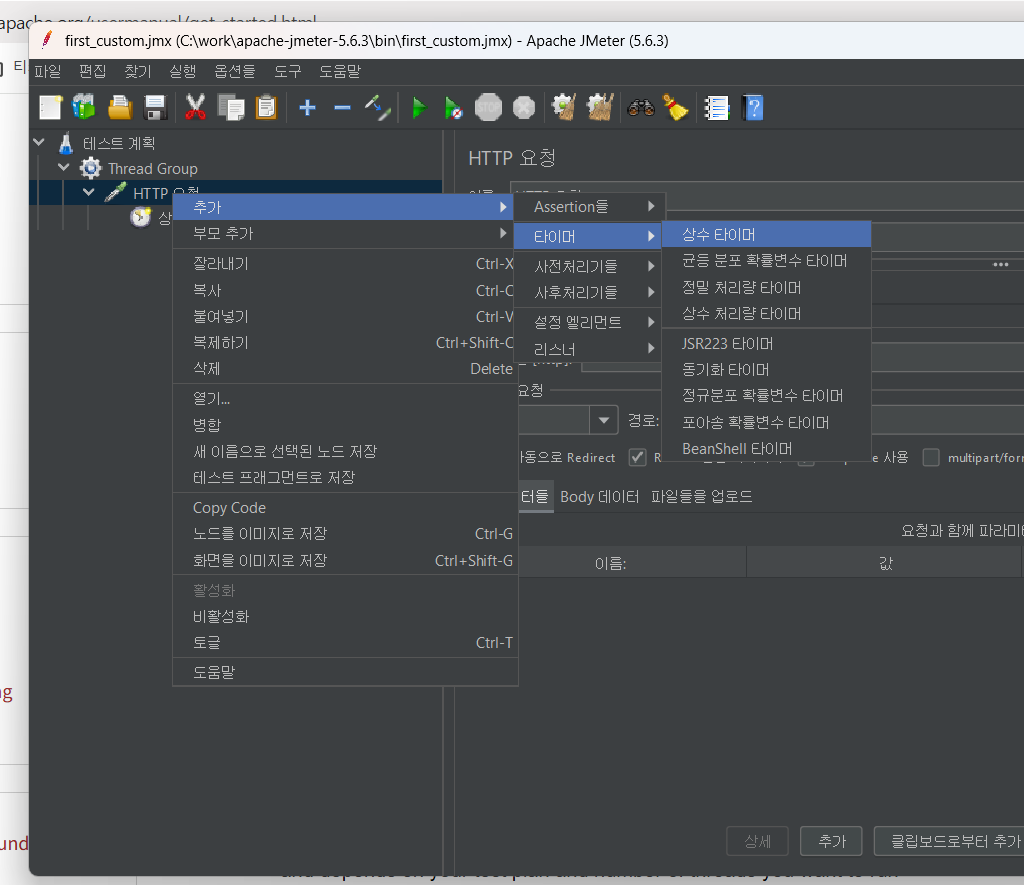Open the 파일 menu in menu bar
Screen dimensions: 1024x885
[x=48, y=71]
